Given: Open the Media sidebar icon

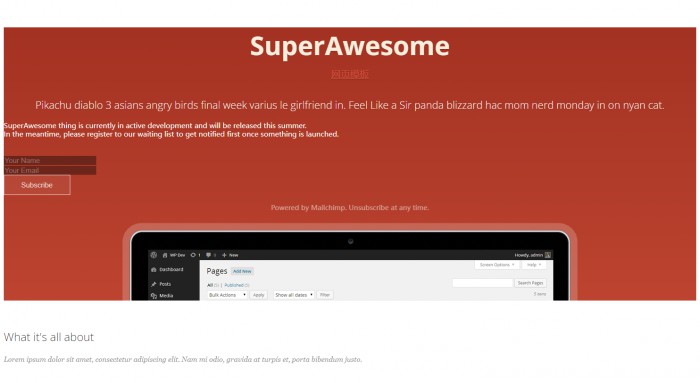Looking at the screenshot, I should point(154,296).
